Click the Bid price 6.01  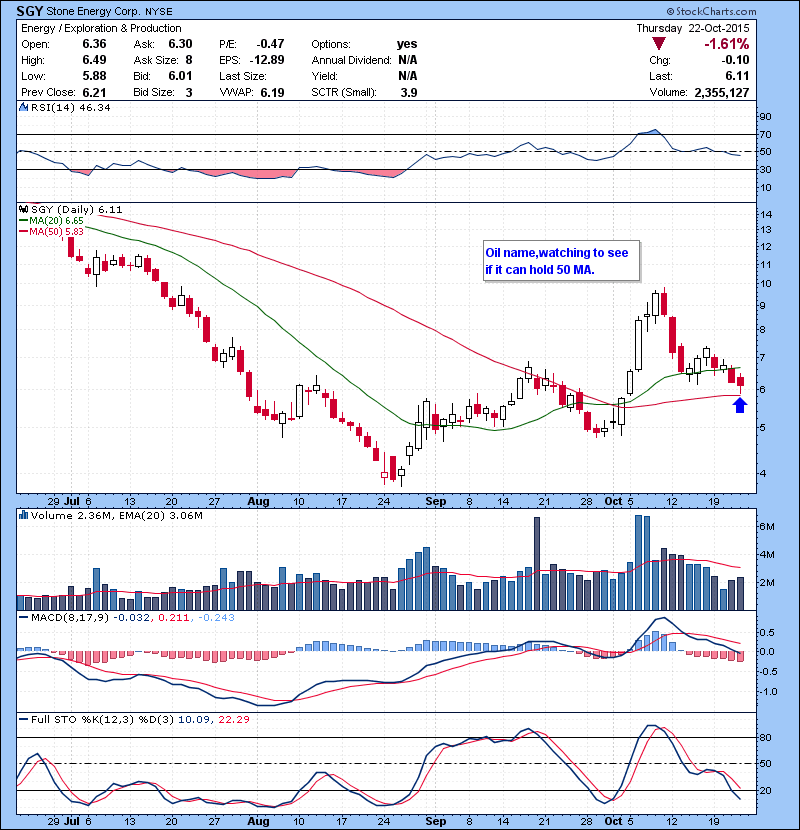coord(180,76)
